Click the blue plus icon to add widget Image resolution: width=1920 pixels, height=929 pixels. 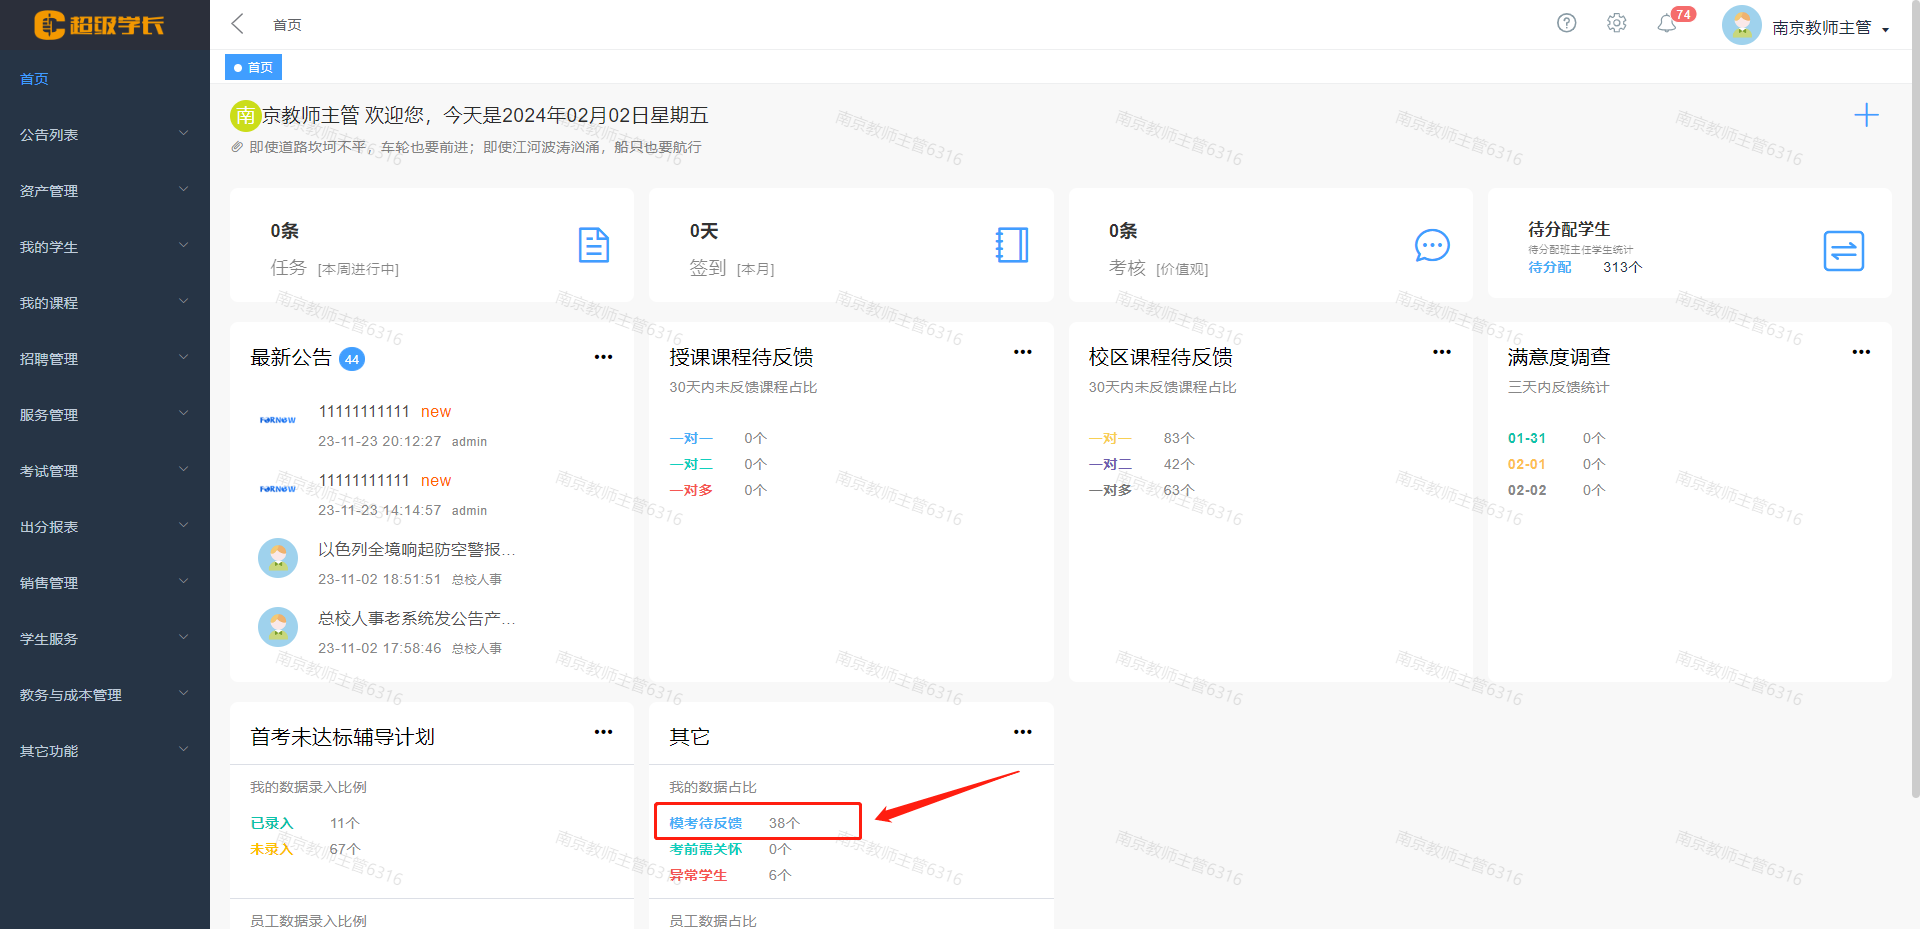click(1865, 115)
